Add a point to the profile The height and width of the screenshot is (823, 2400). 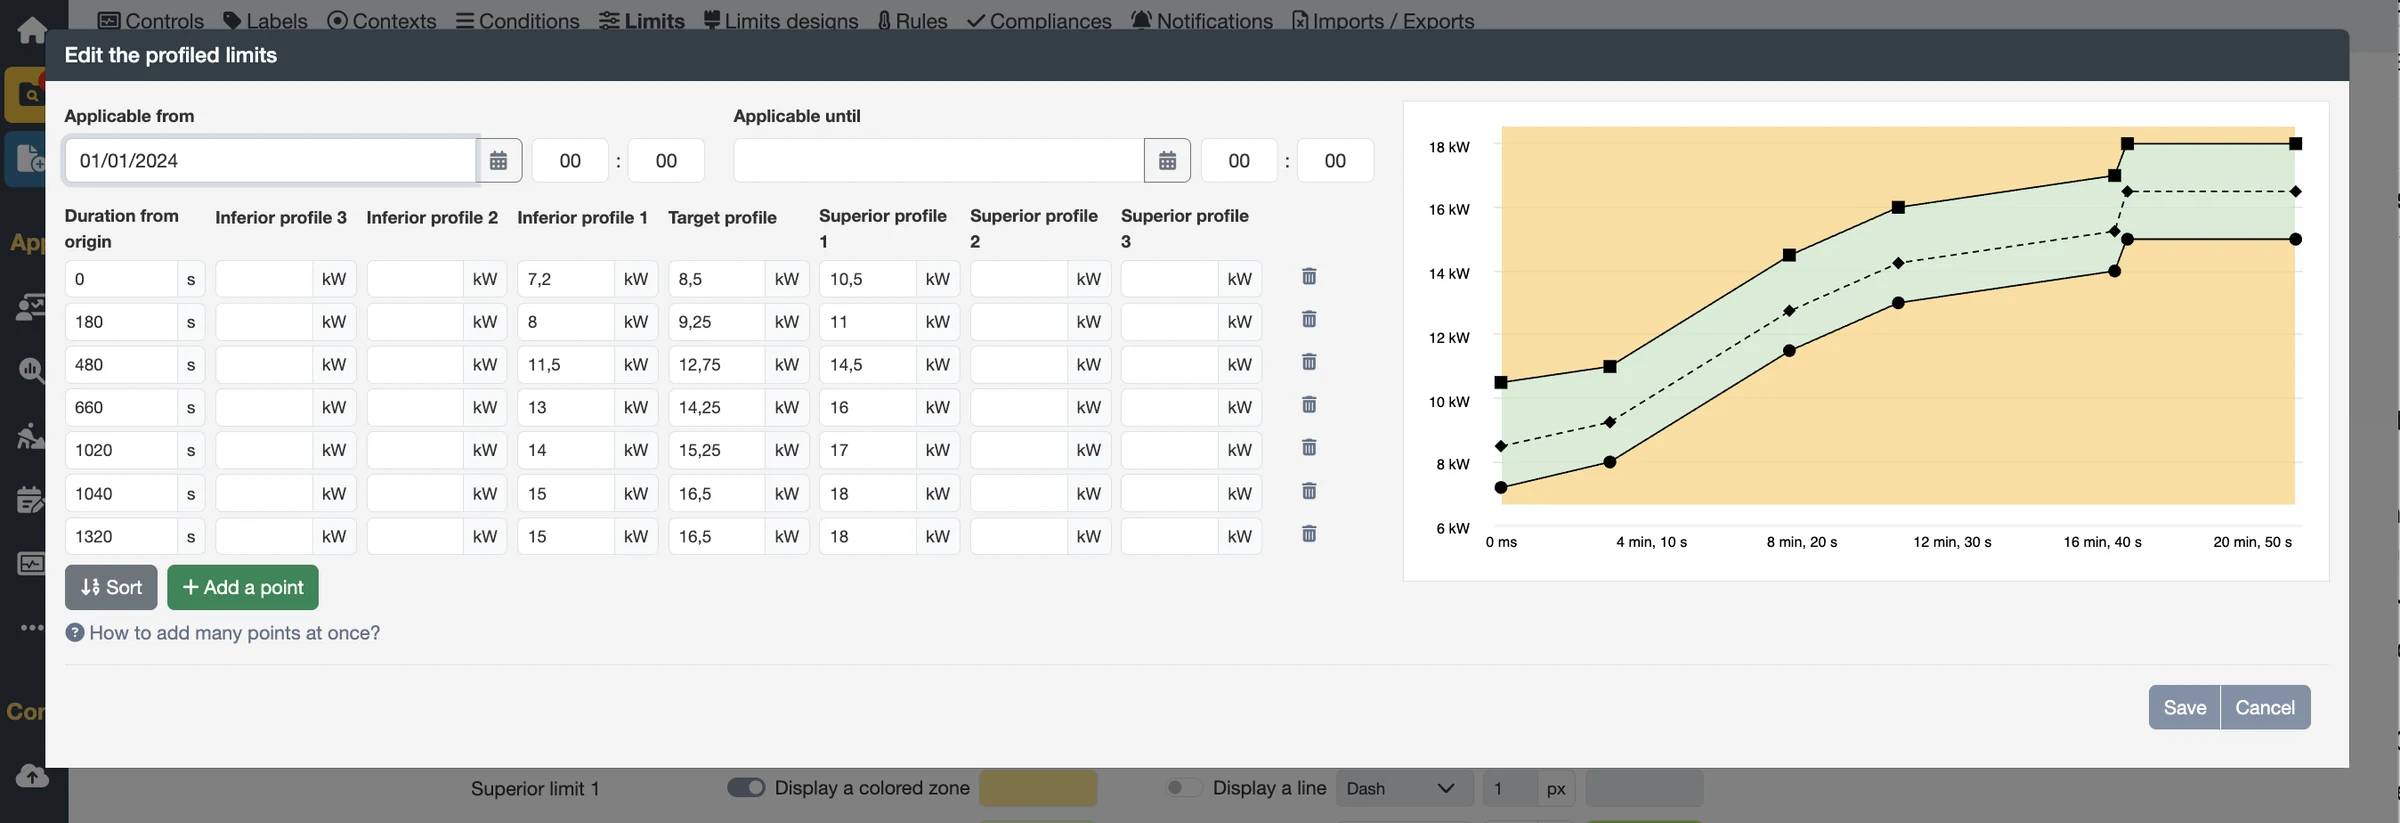(243, 588)
